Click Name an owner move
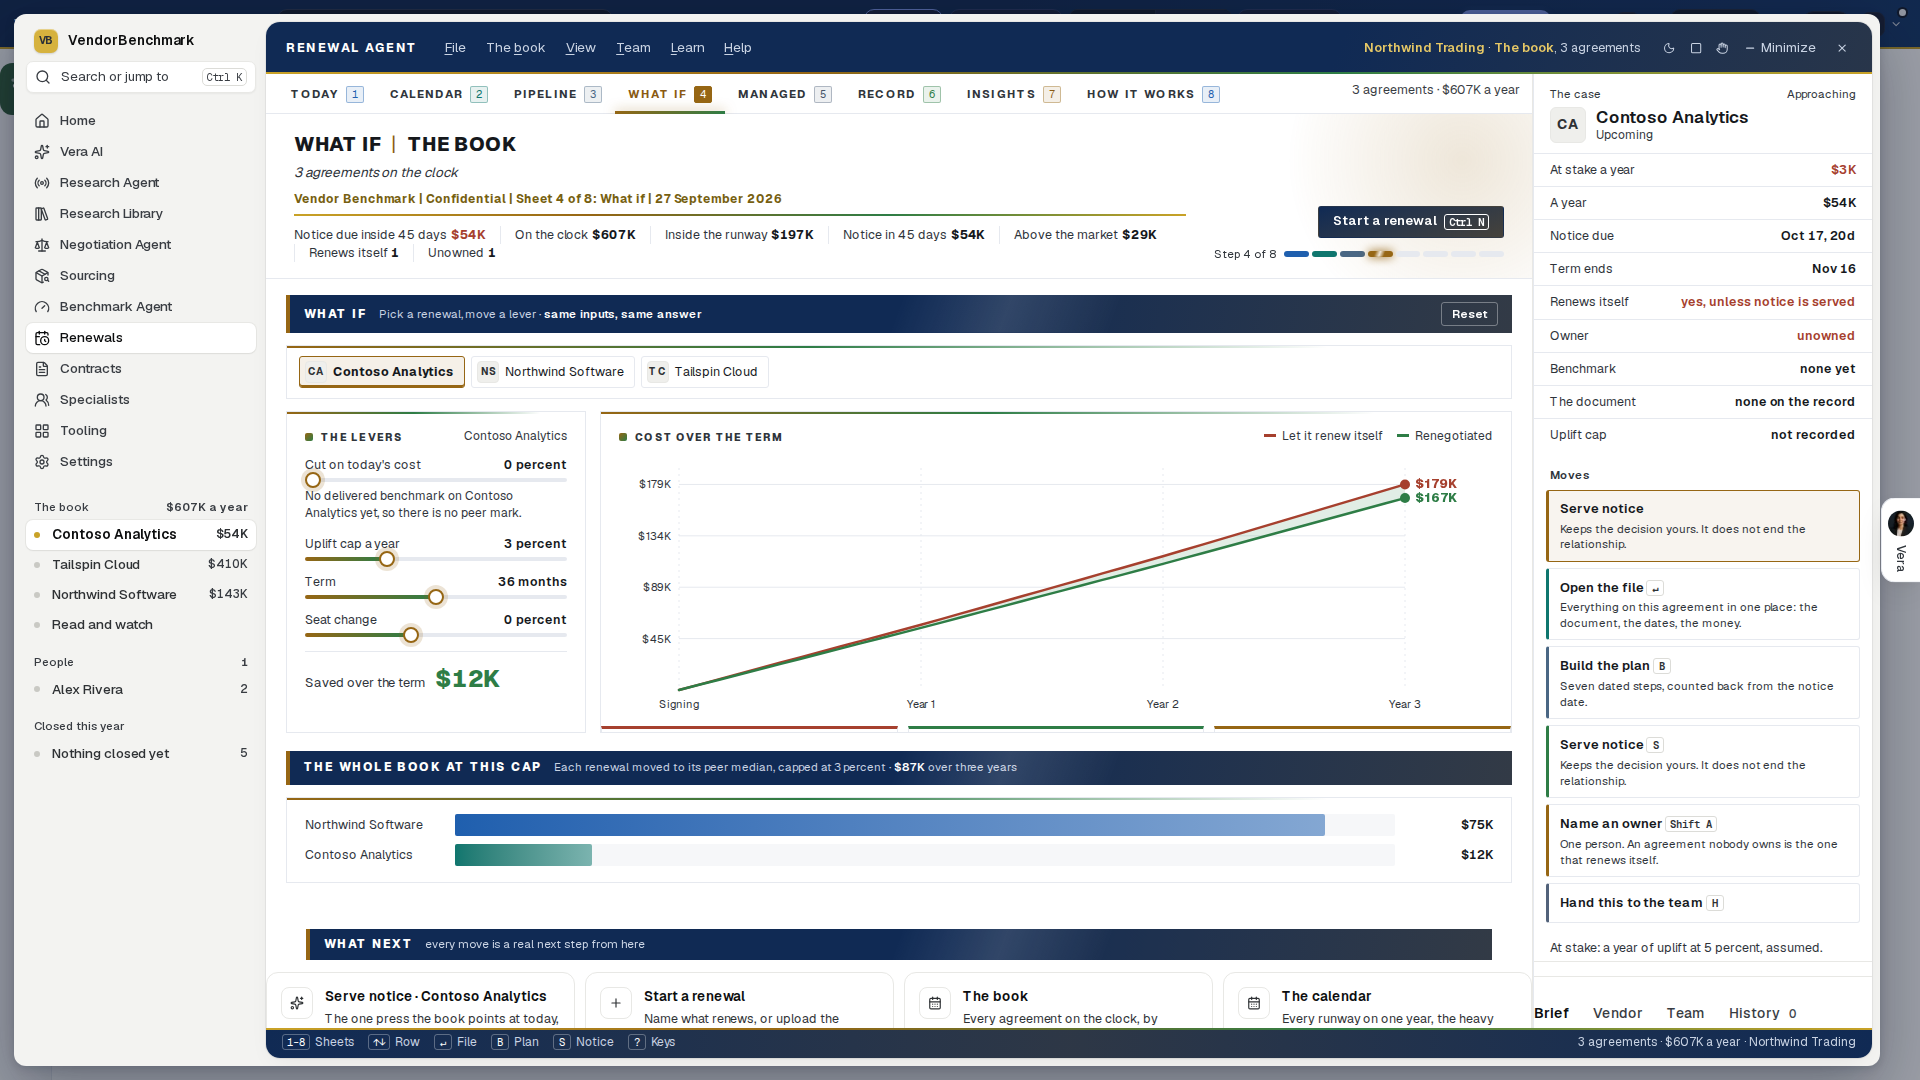Screen dimensions: 1920x1080 tap(1702, 841)
